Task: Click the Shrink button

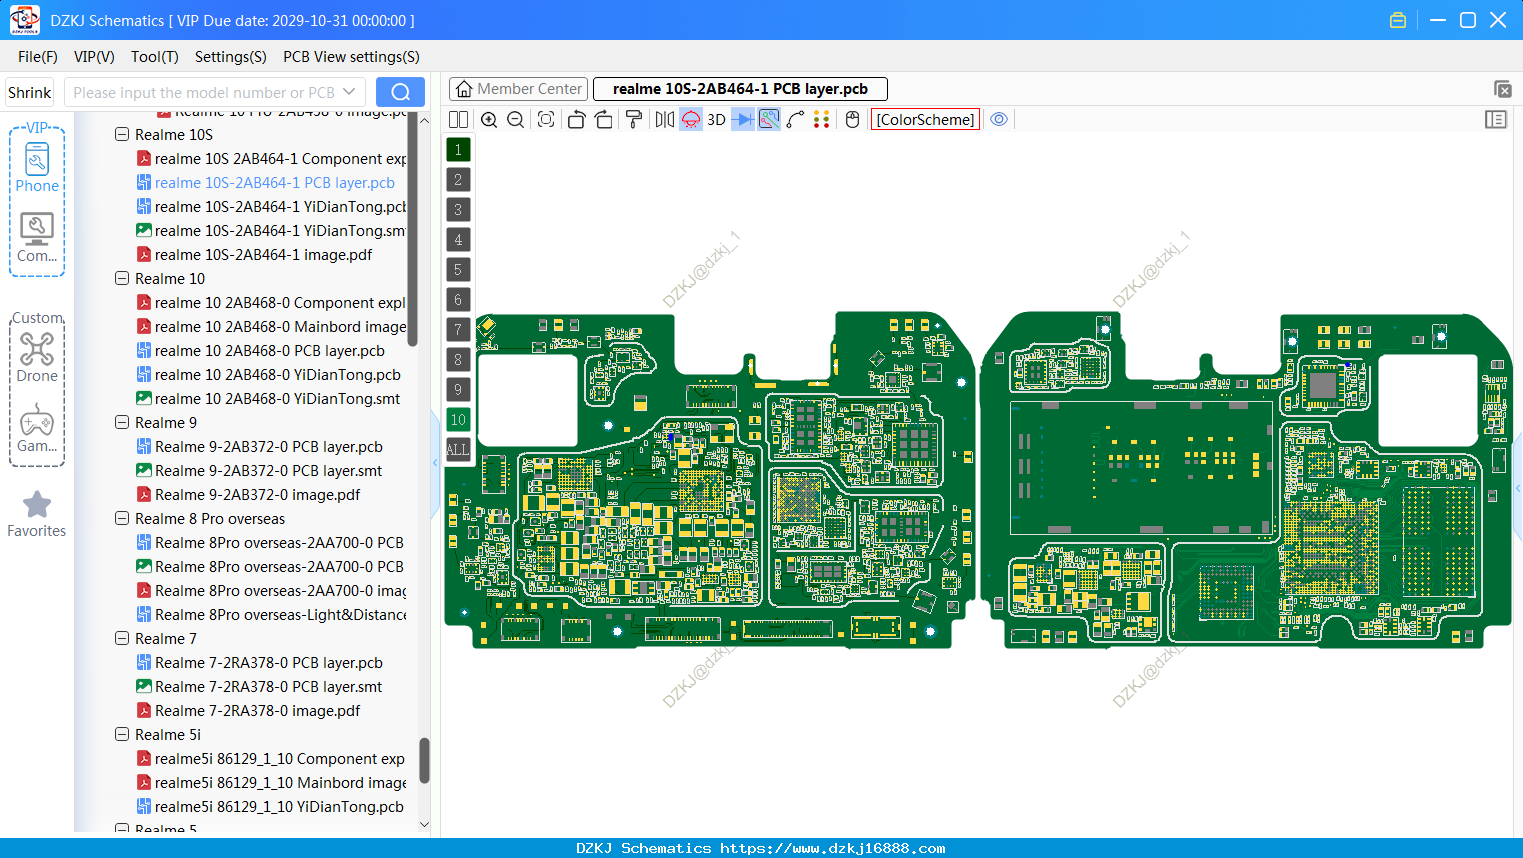Action: 29,92
